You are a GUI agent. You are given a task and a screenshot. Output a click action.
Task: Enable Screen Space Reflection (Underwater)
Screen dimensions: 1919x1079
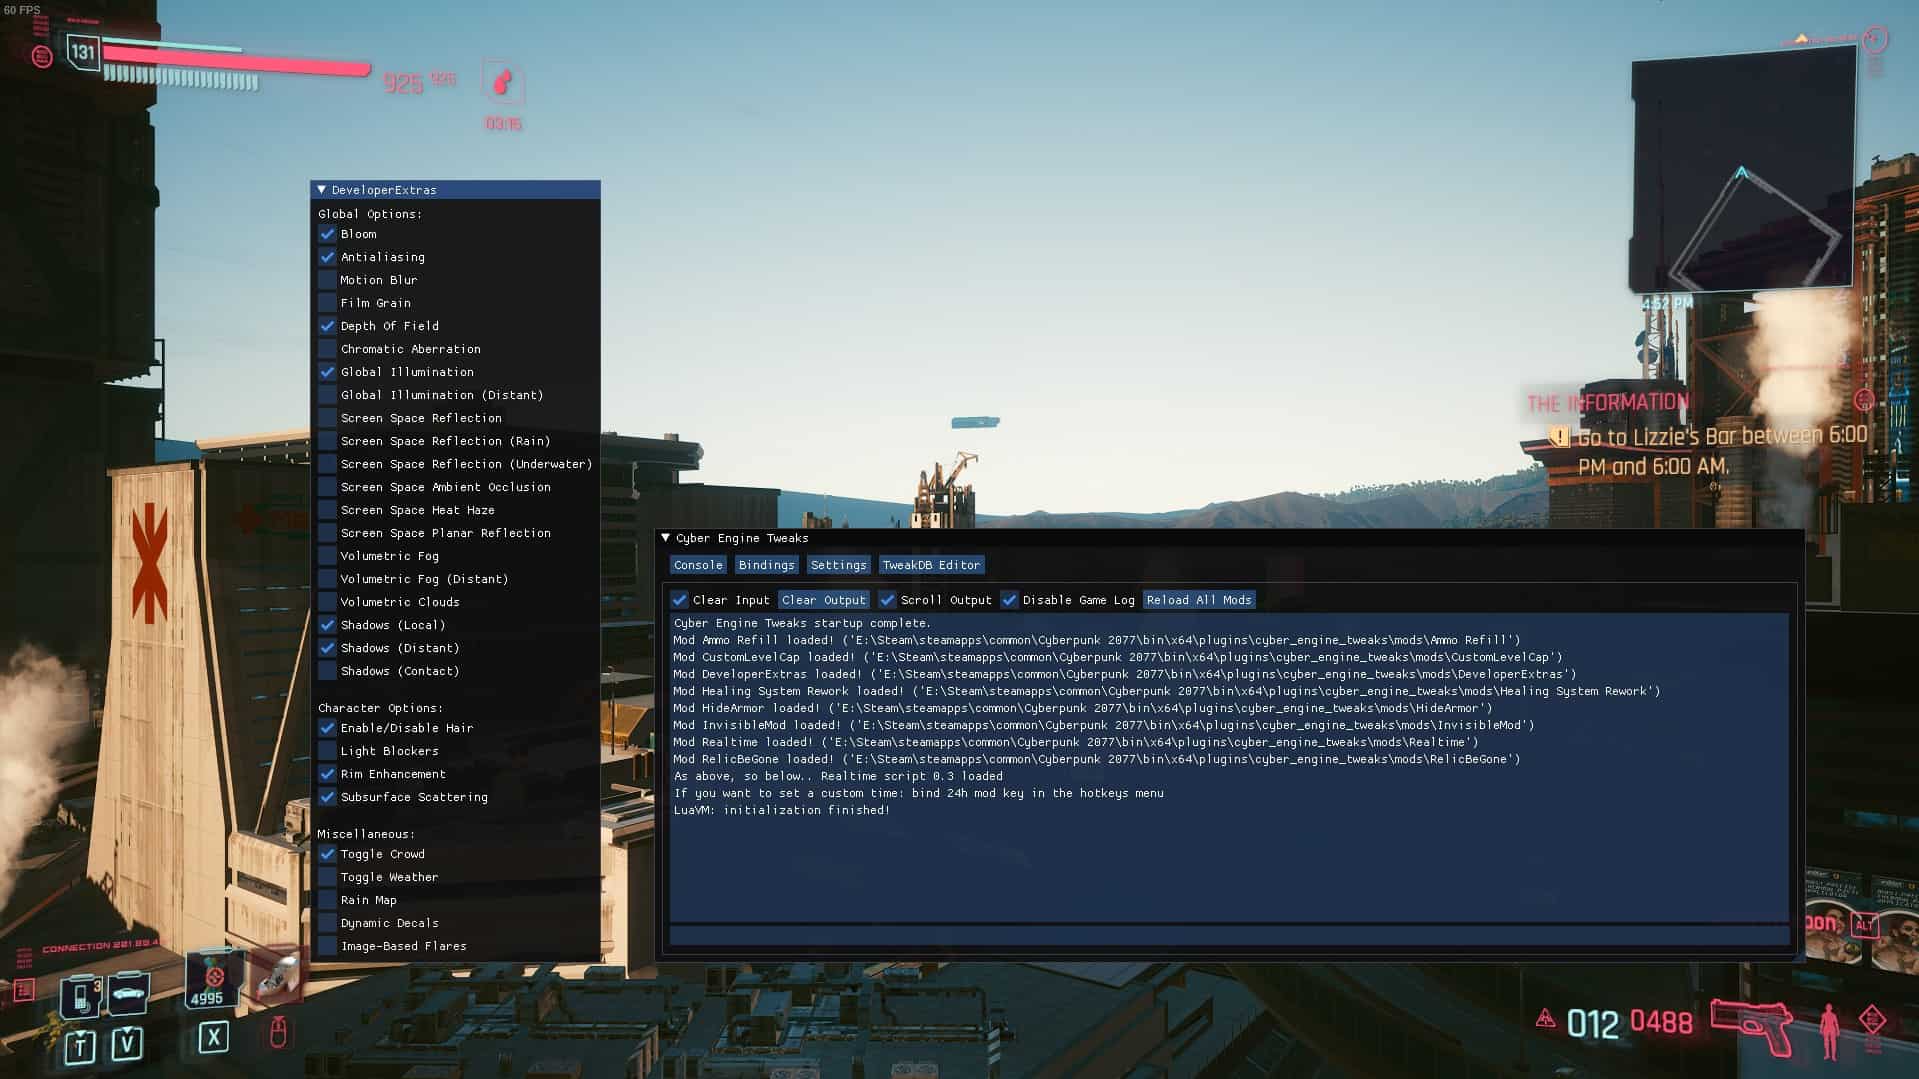click(x=327, y=464)
